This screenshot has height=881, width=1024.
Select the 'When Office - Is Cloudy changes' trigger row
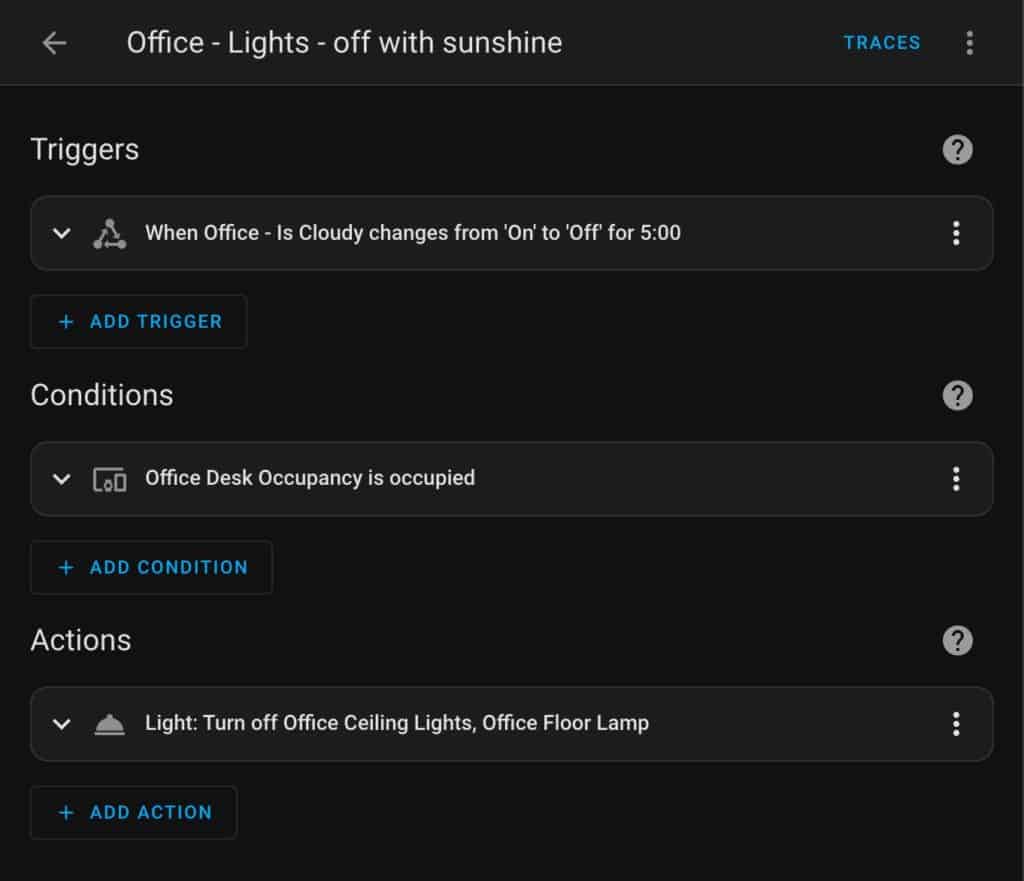511,233
